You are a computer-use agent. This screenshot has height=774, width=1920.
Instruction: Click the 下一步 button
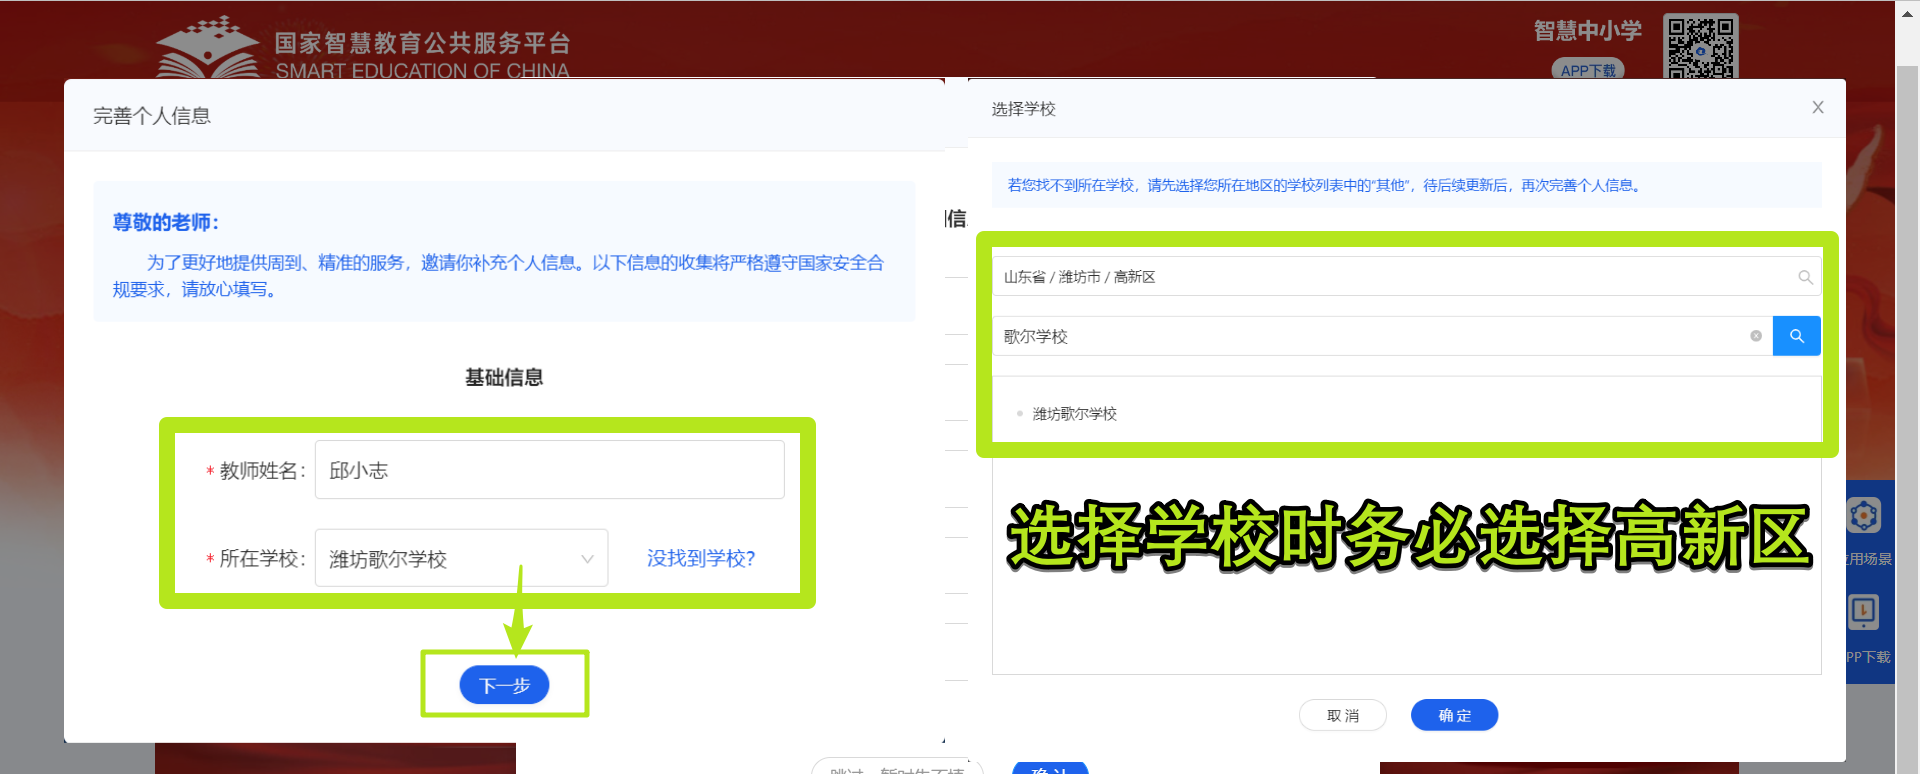tap(504, 685)
